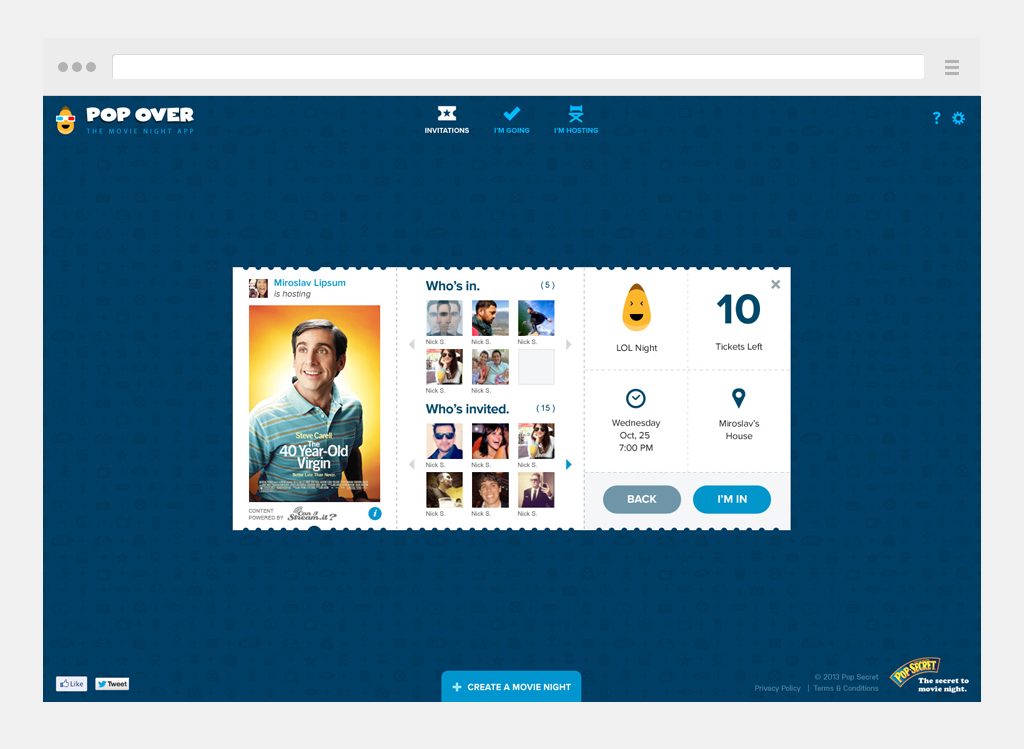1024x749 pixels.
Task: Click the clock date and time icon
Action: 635,399
